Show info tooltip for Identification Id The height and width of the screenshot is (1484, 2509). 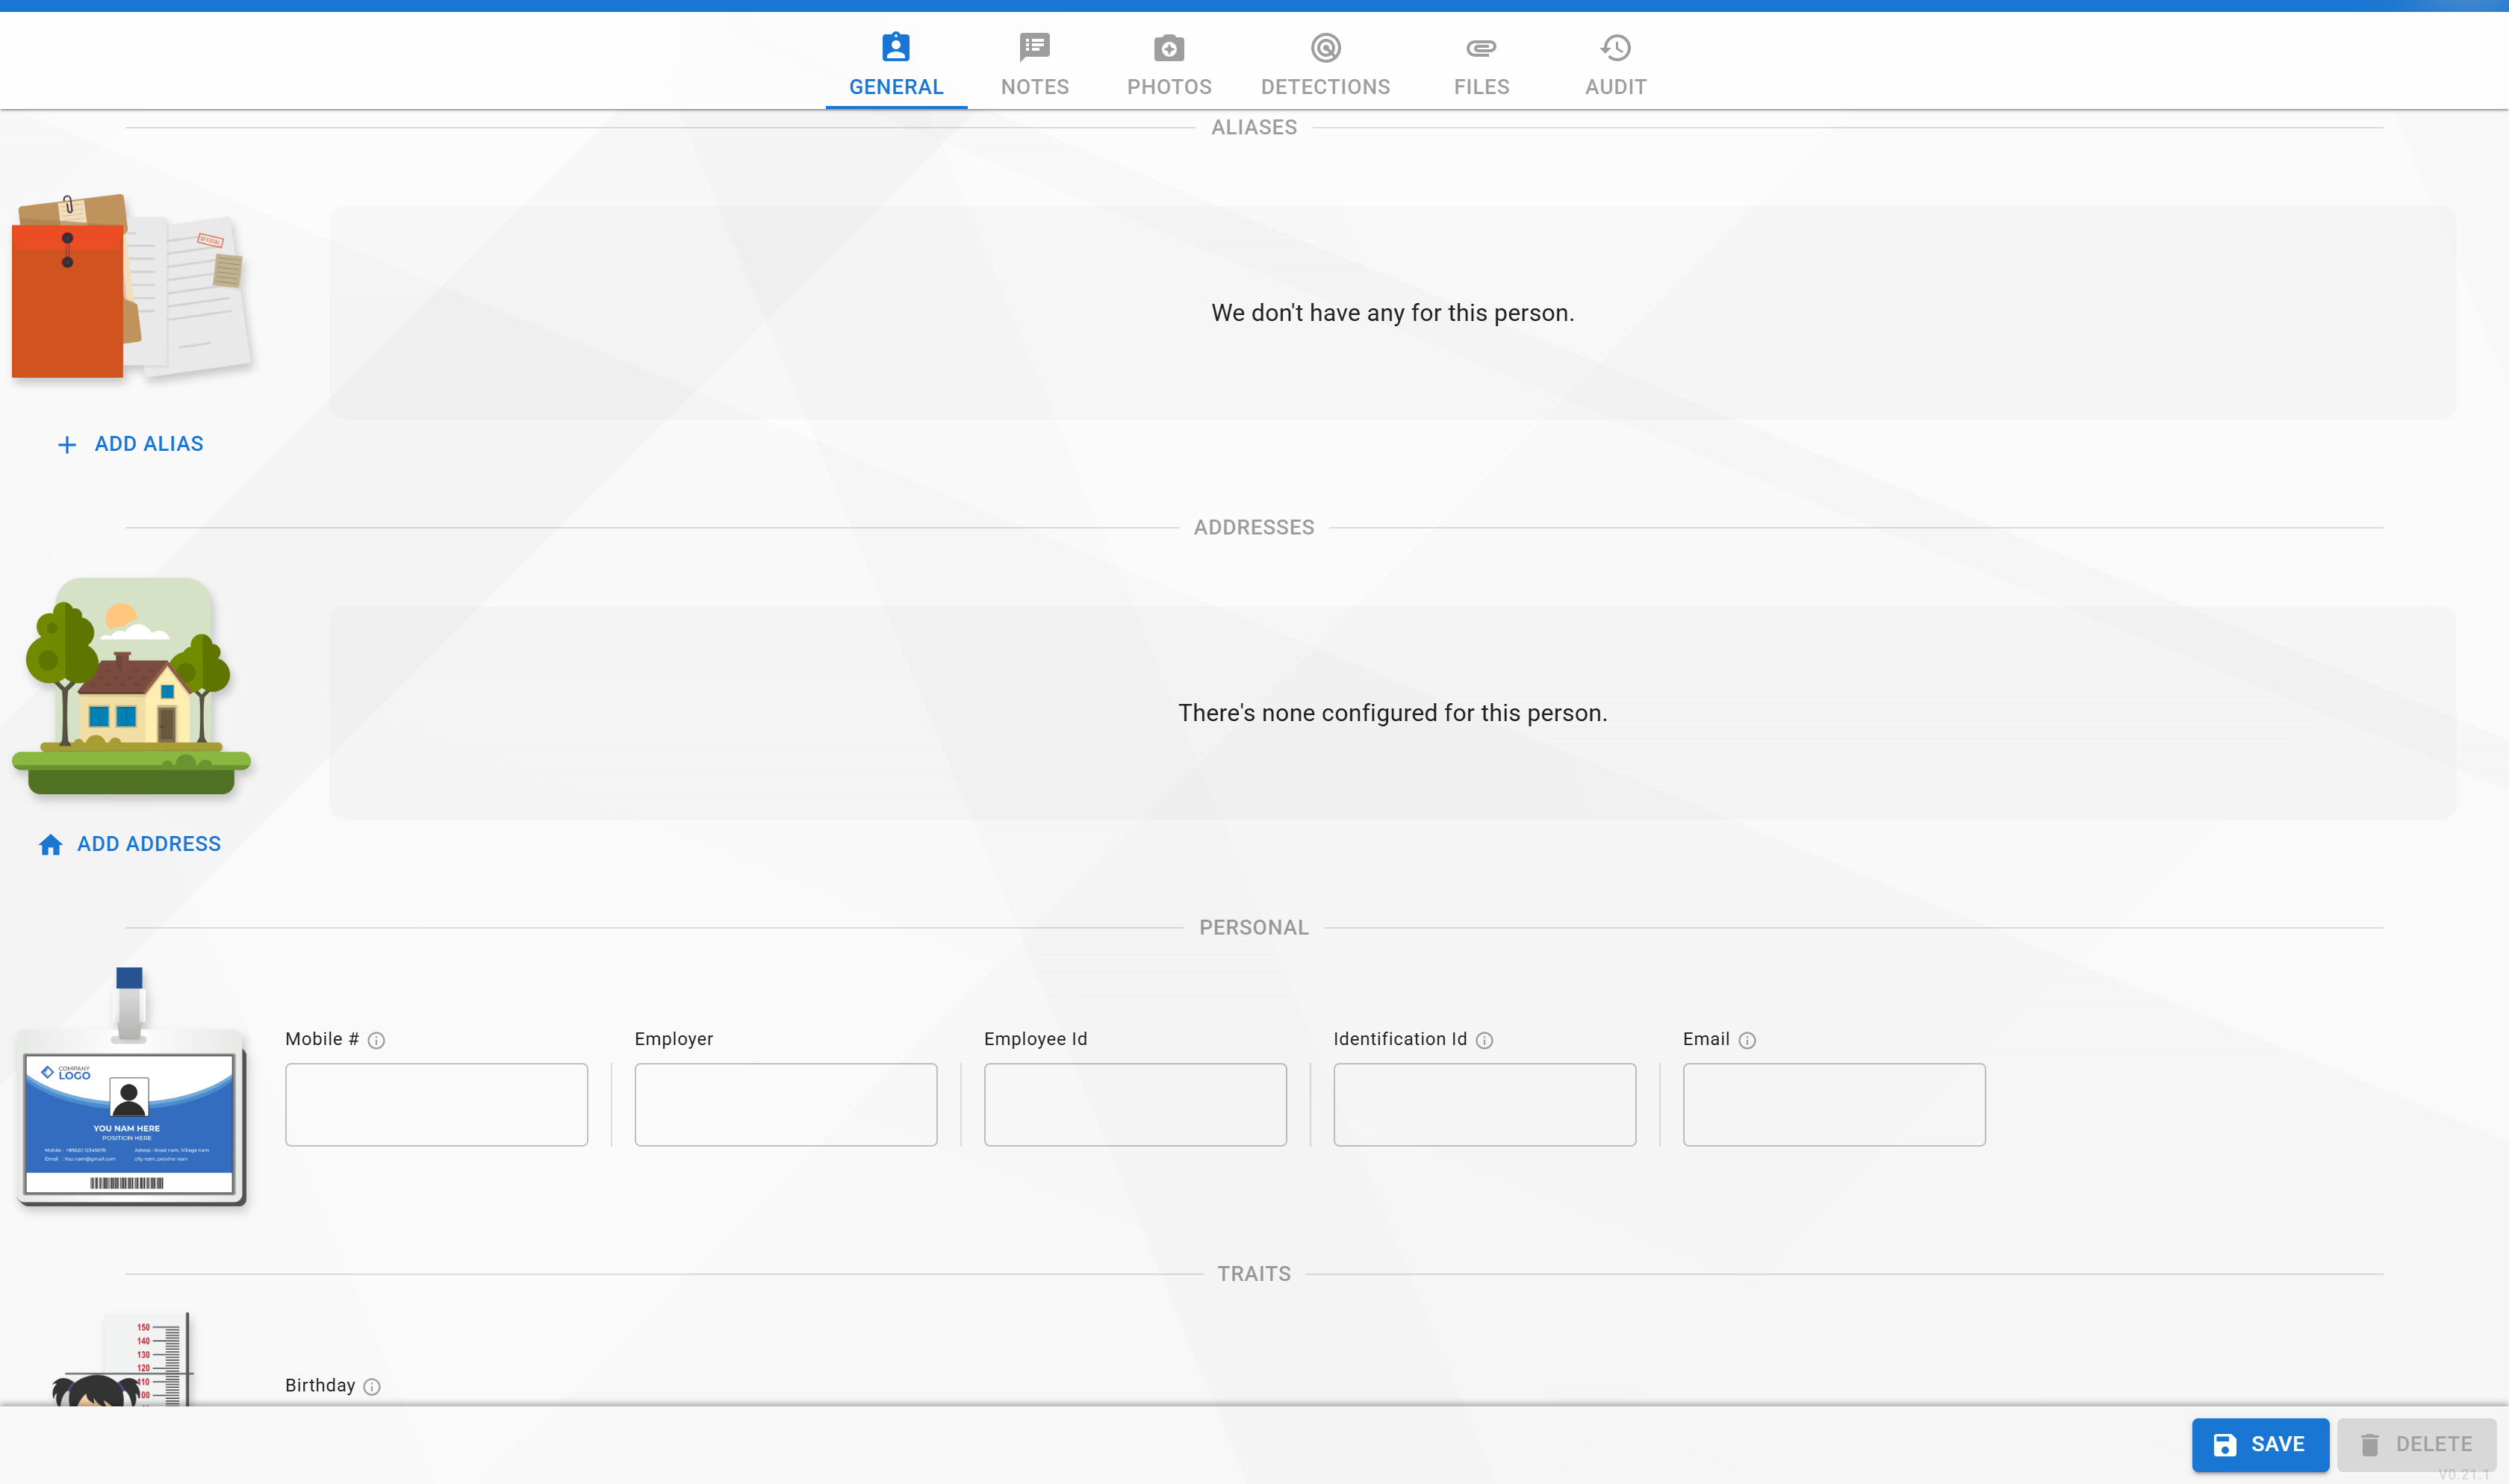click(1484, 1040)
